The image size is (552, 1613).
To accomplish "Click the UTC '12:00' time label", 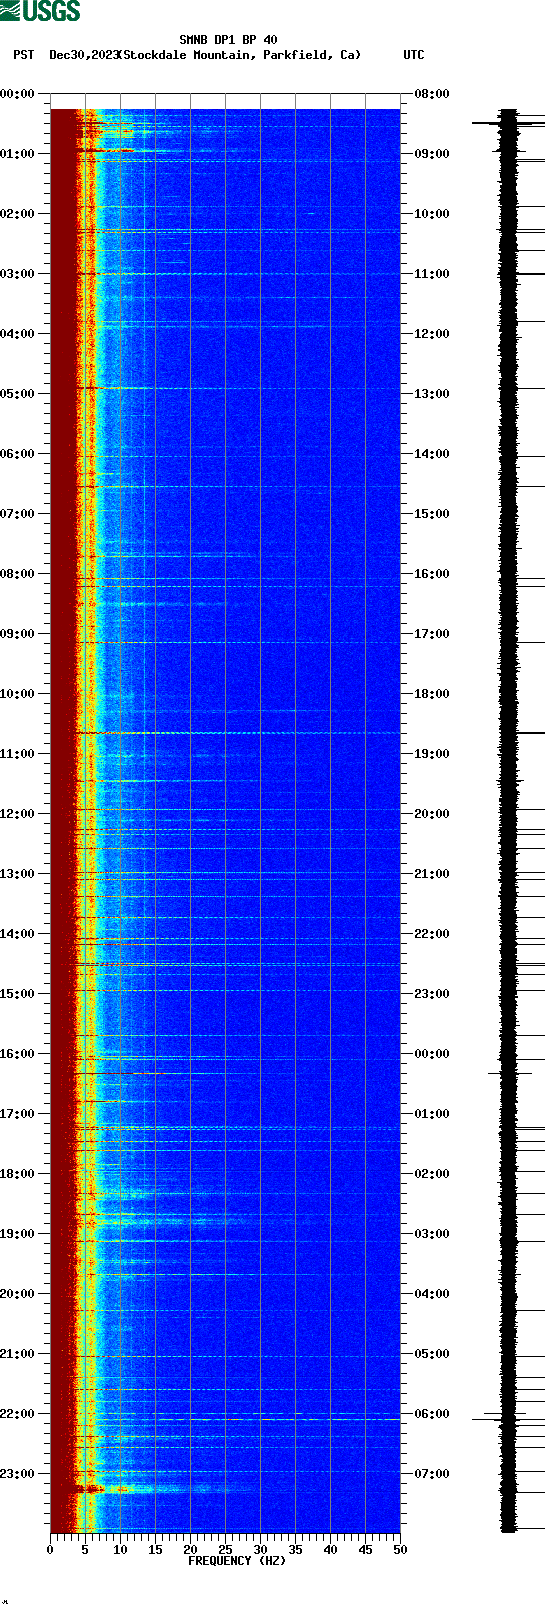I will click(432, 334).
